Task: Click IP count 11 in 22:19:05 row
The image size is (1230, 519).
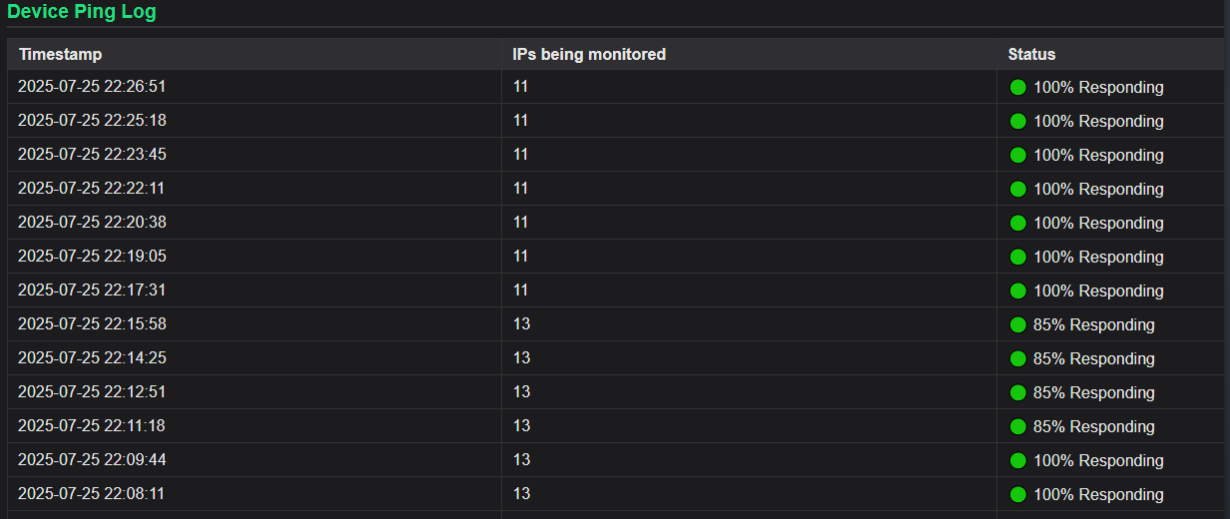Action: [x=520, y=256]
